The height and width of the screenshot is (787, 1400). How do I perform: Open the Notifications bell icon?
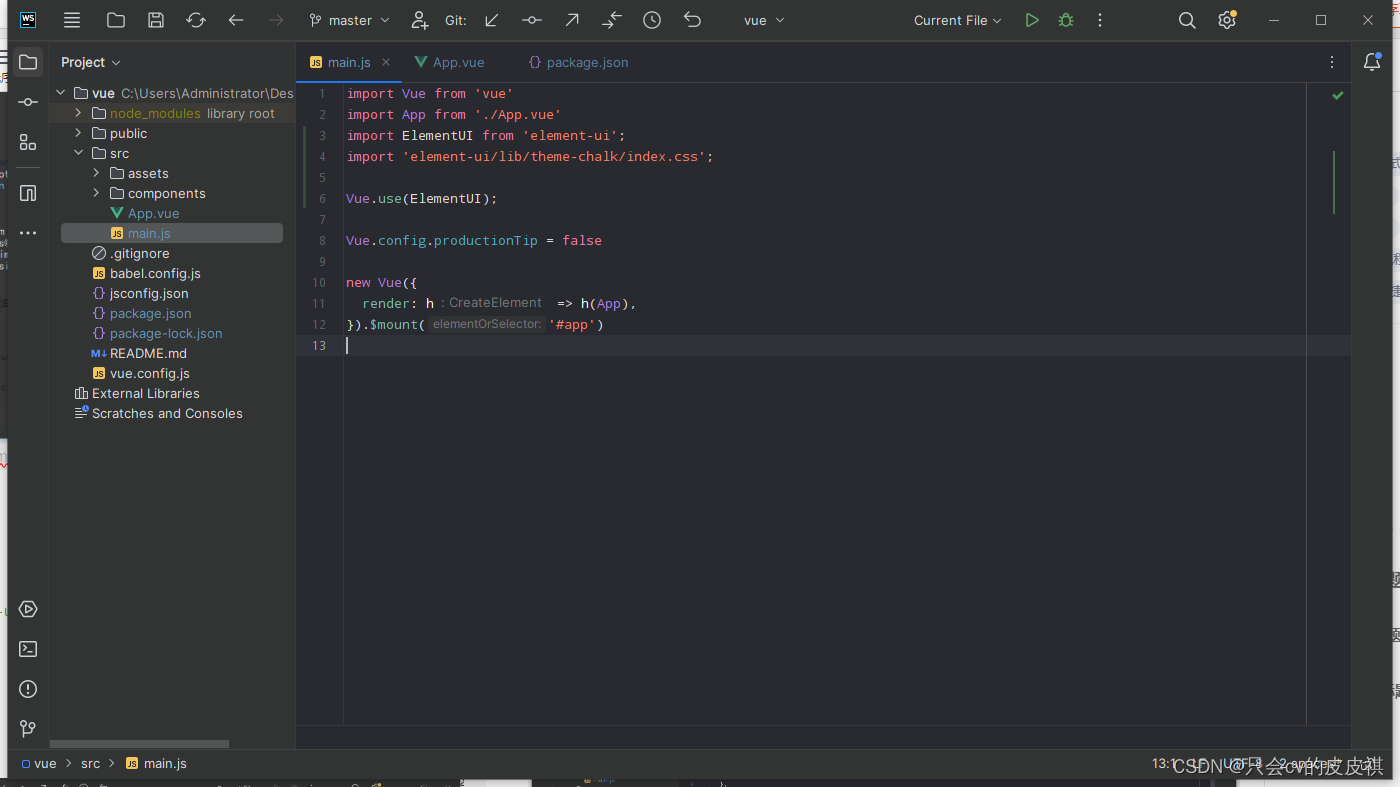click(1372, 62)
